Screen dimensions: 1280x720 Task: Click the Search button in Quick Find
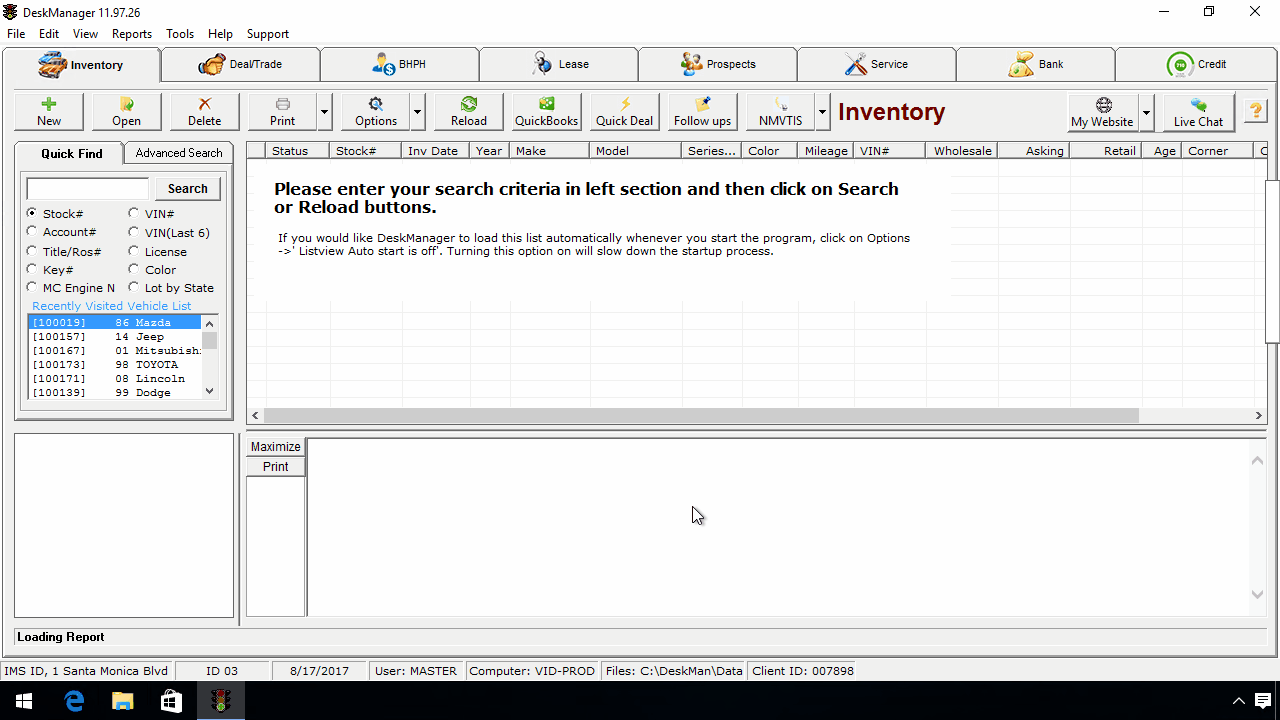(188, 188)
